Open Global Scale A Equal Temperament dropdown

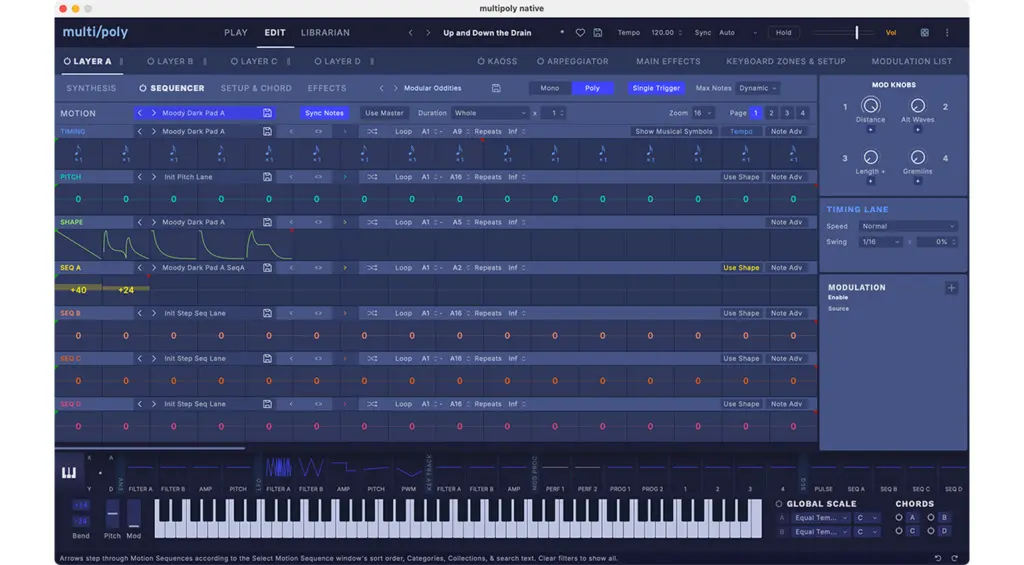821,518
